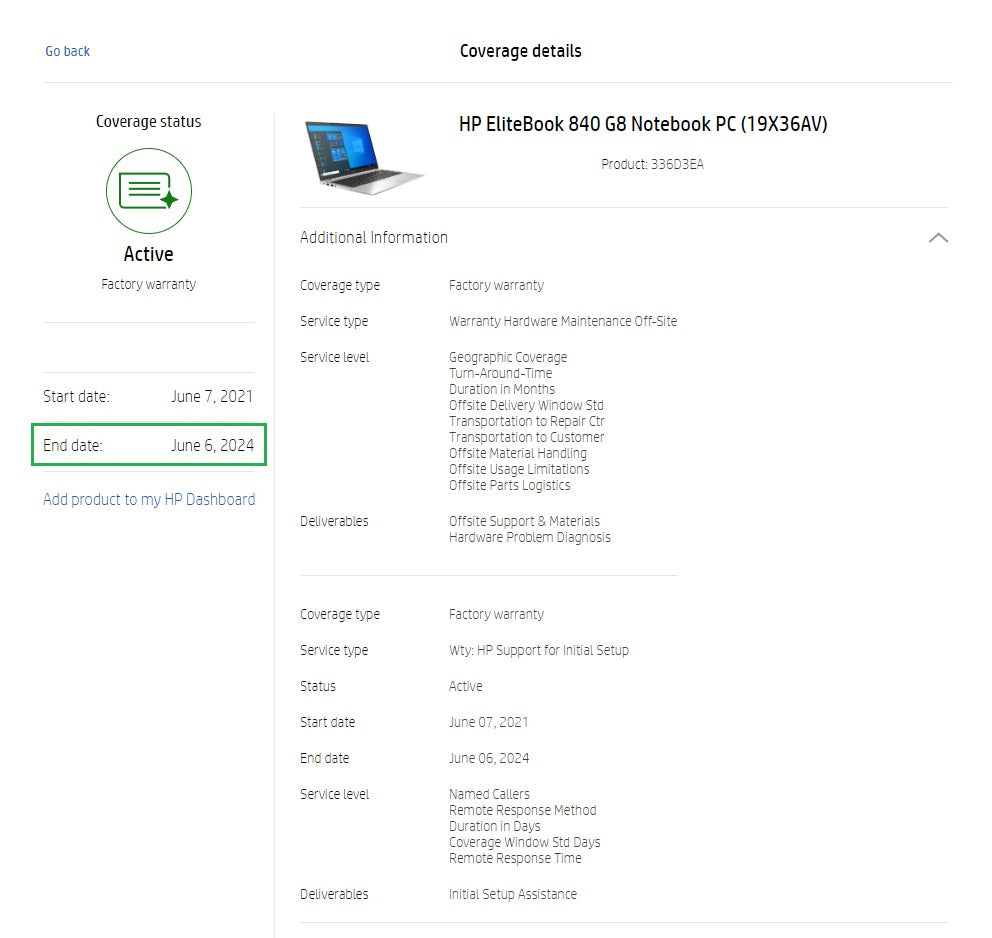Click Transportation to Customer entry
Viewport: 992px width, 938px height.
[526, 437]
